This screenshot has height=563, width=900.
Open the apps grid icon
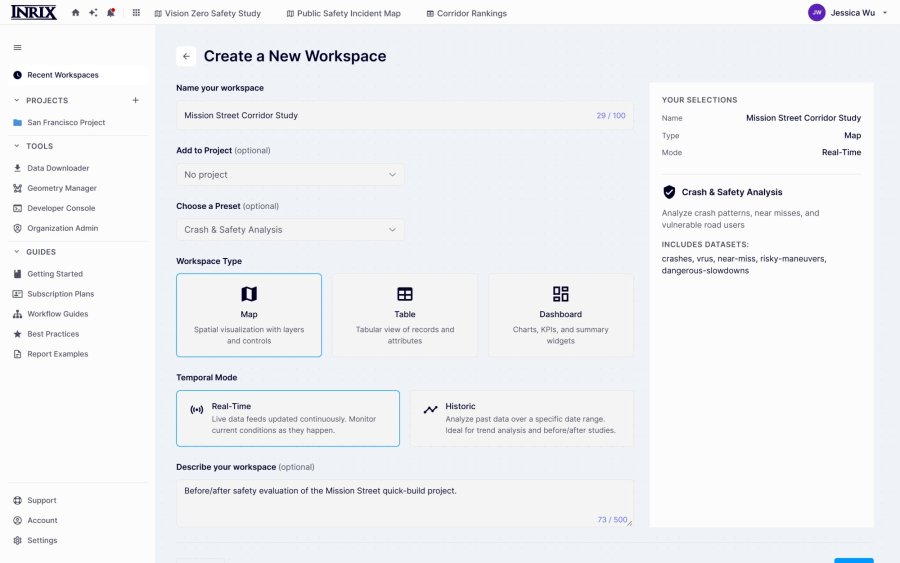pyautogui.click(x=136, y=13)
